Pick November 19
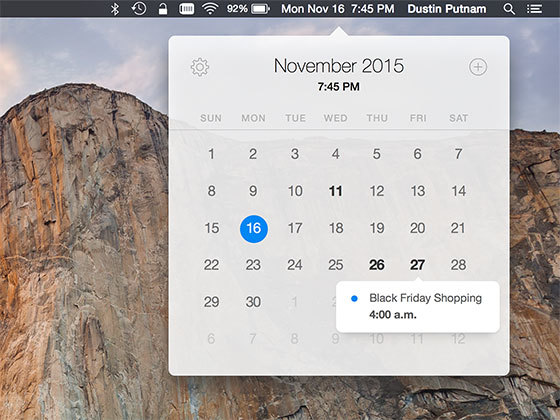The height and width of the screenshot is (420, 560). coord(377,228)
